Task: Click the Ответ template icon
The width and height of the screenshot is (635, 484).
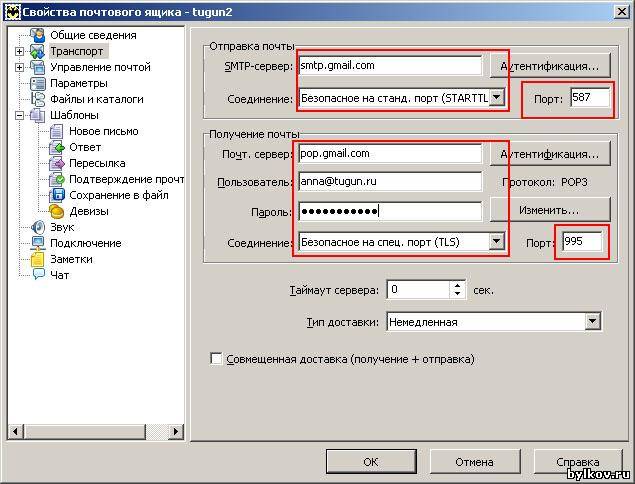Action: (57, 147)
